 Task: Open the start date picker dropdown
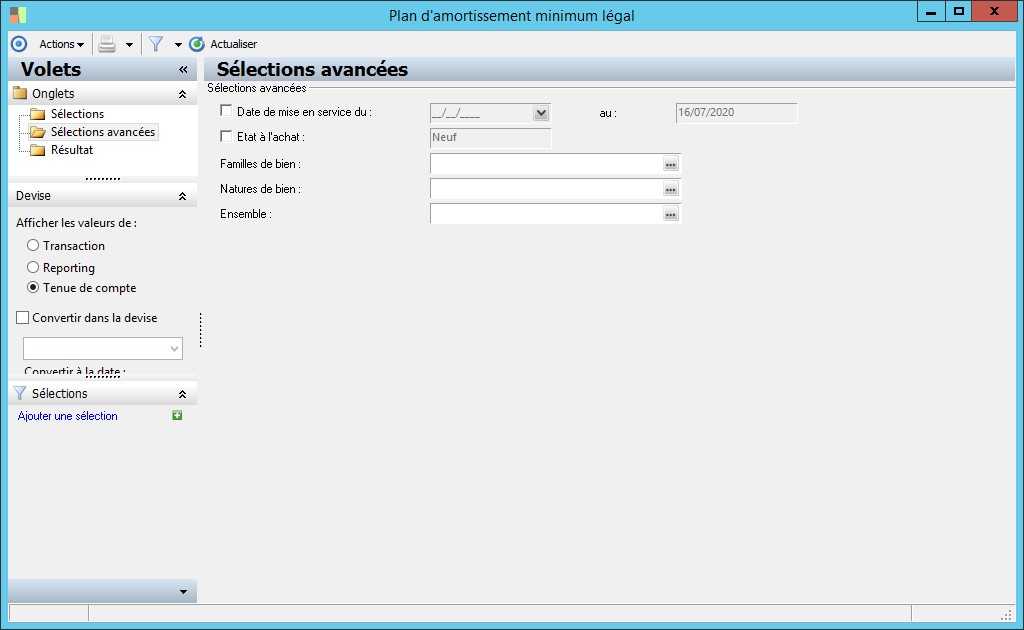pos(541,113)
